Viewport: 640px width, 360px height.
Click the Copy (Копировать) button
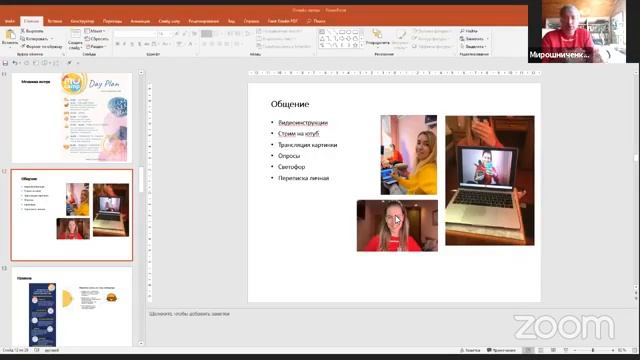tap(36, 39)
